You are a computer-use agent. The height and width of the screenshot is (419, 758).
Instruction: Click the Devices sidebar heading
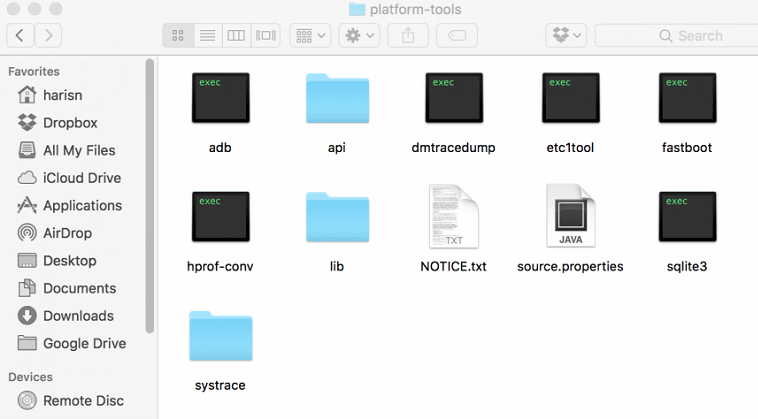tap(30, 377)
